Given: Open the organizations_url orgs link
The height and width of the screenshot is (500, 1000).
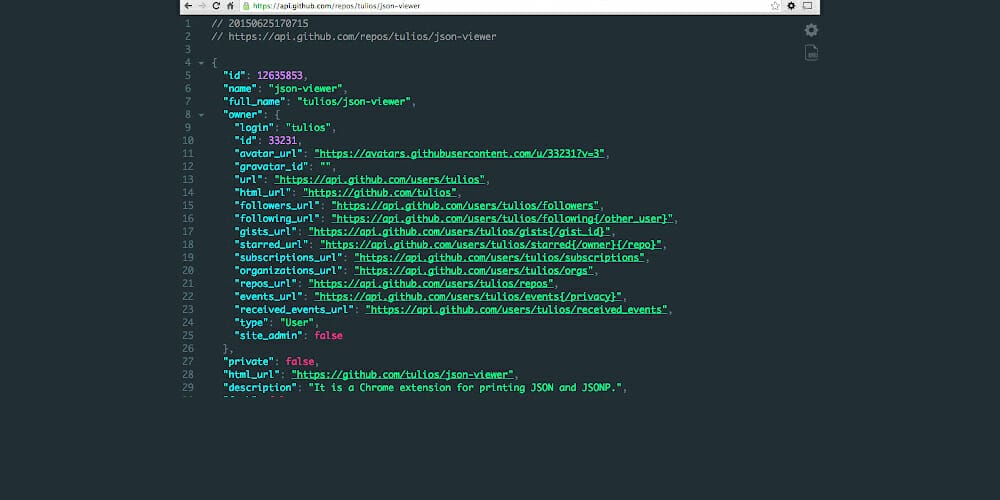Looking at the screenshot, I should pos(474,270).
